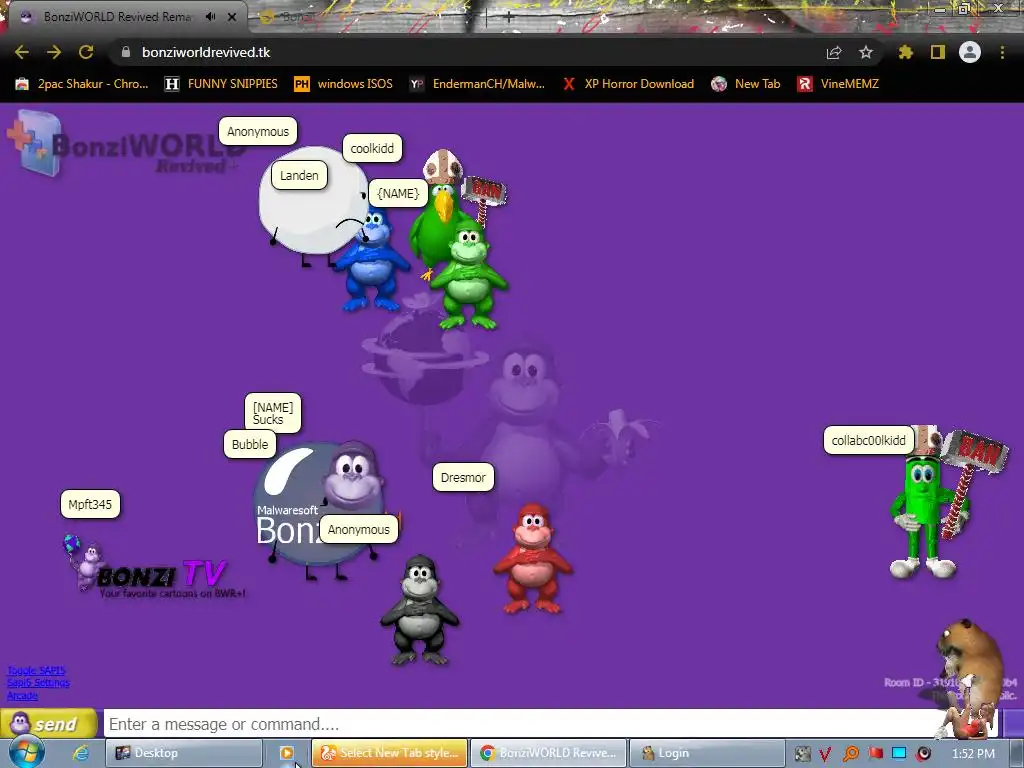1024x768 pixels.
Task: Click the collabc00lkidd name tag
Action: tap(869, 440)
